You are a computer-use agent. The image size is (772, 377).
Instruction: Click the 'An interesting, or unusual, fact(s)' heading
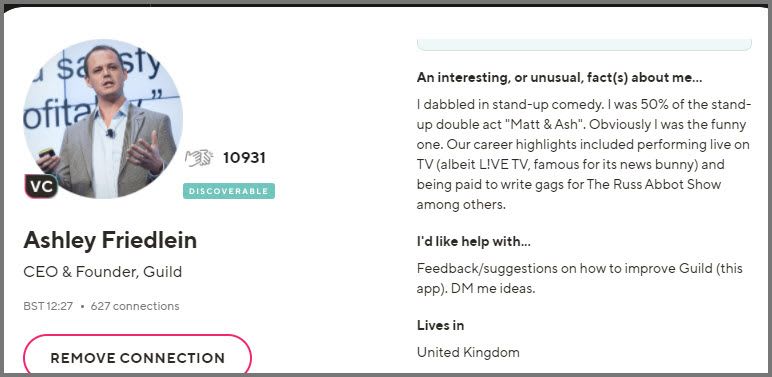click(559, 78)
